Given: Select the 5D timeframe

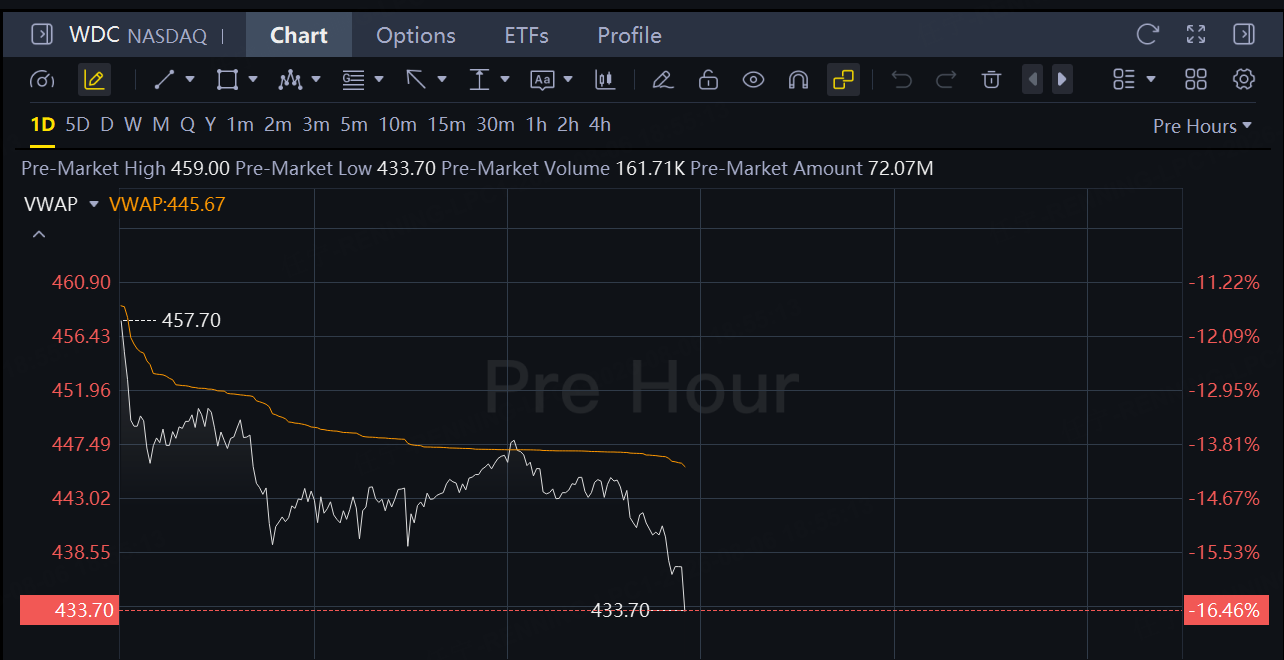Looking at the screenshot, I should 77,125.
